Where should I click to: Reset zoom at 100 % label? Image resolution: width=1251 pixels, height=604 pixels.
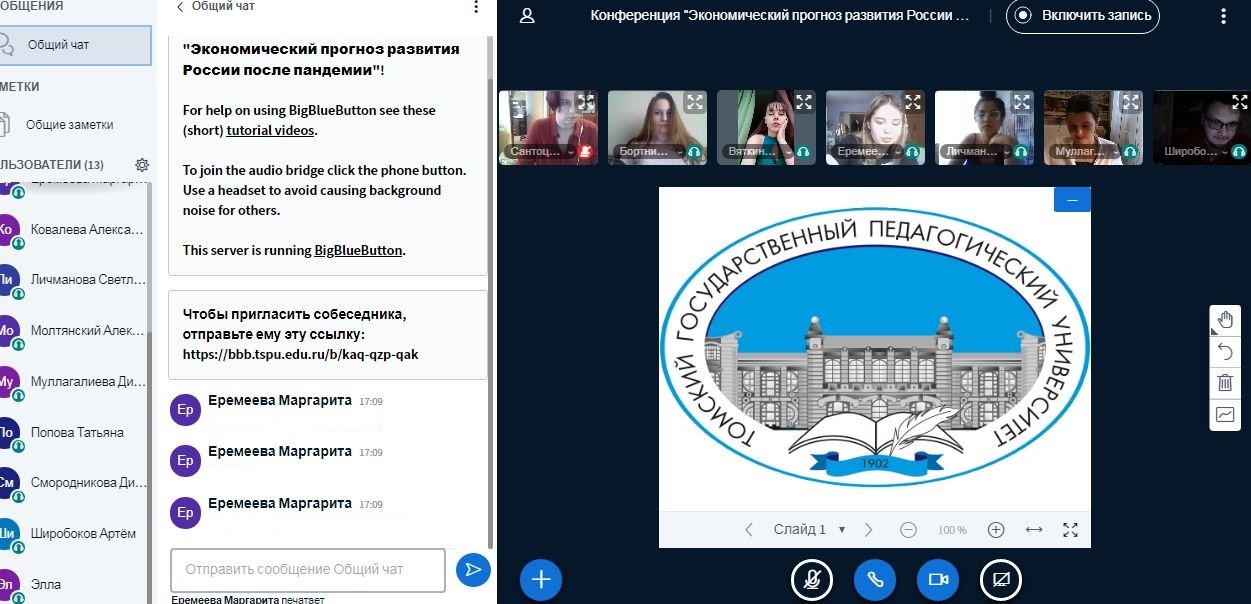[952, 530]
